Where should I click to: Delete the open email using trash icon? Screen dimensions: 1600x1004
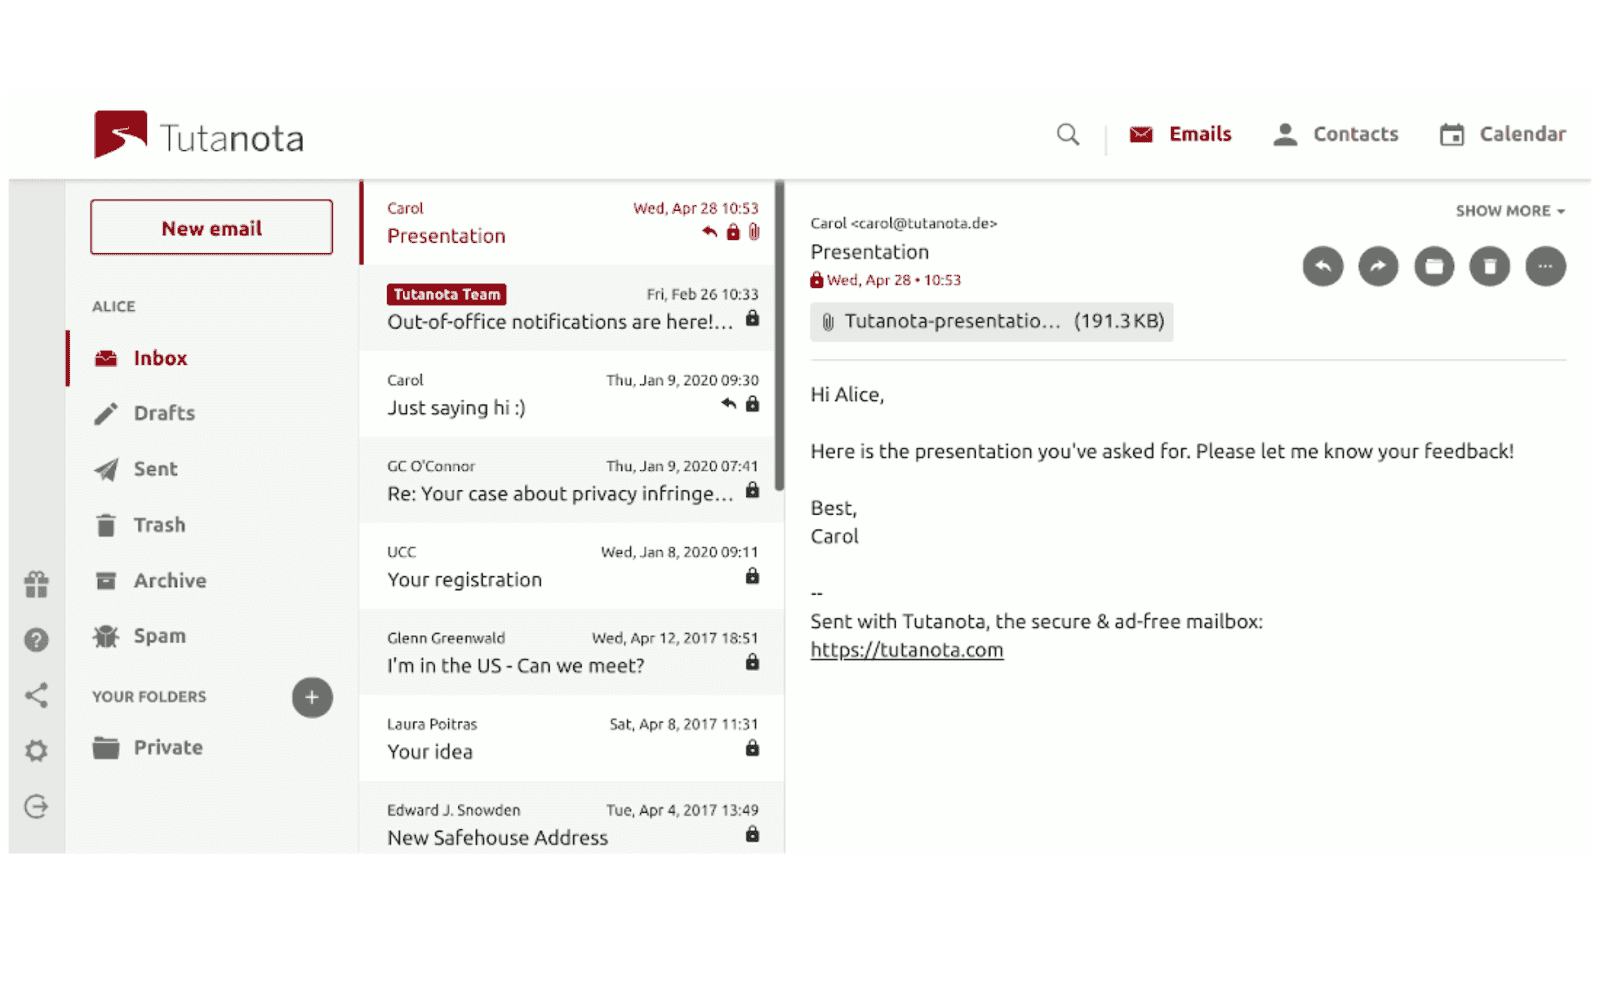[1489, 266]
